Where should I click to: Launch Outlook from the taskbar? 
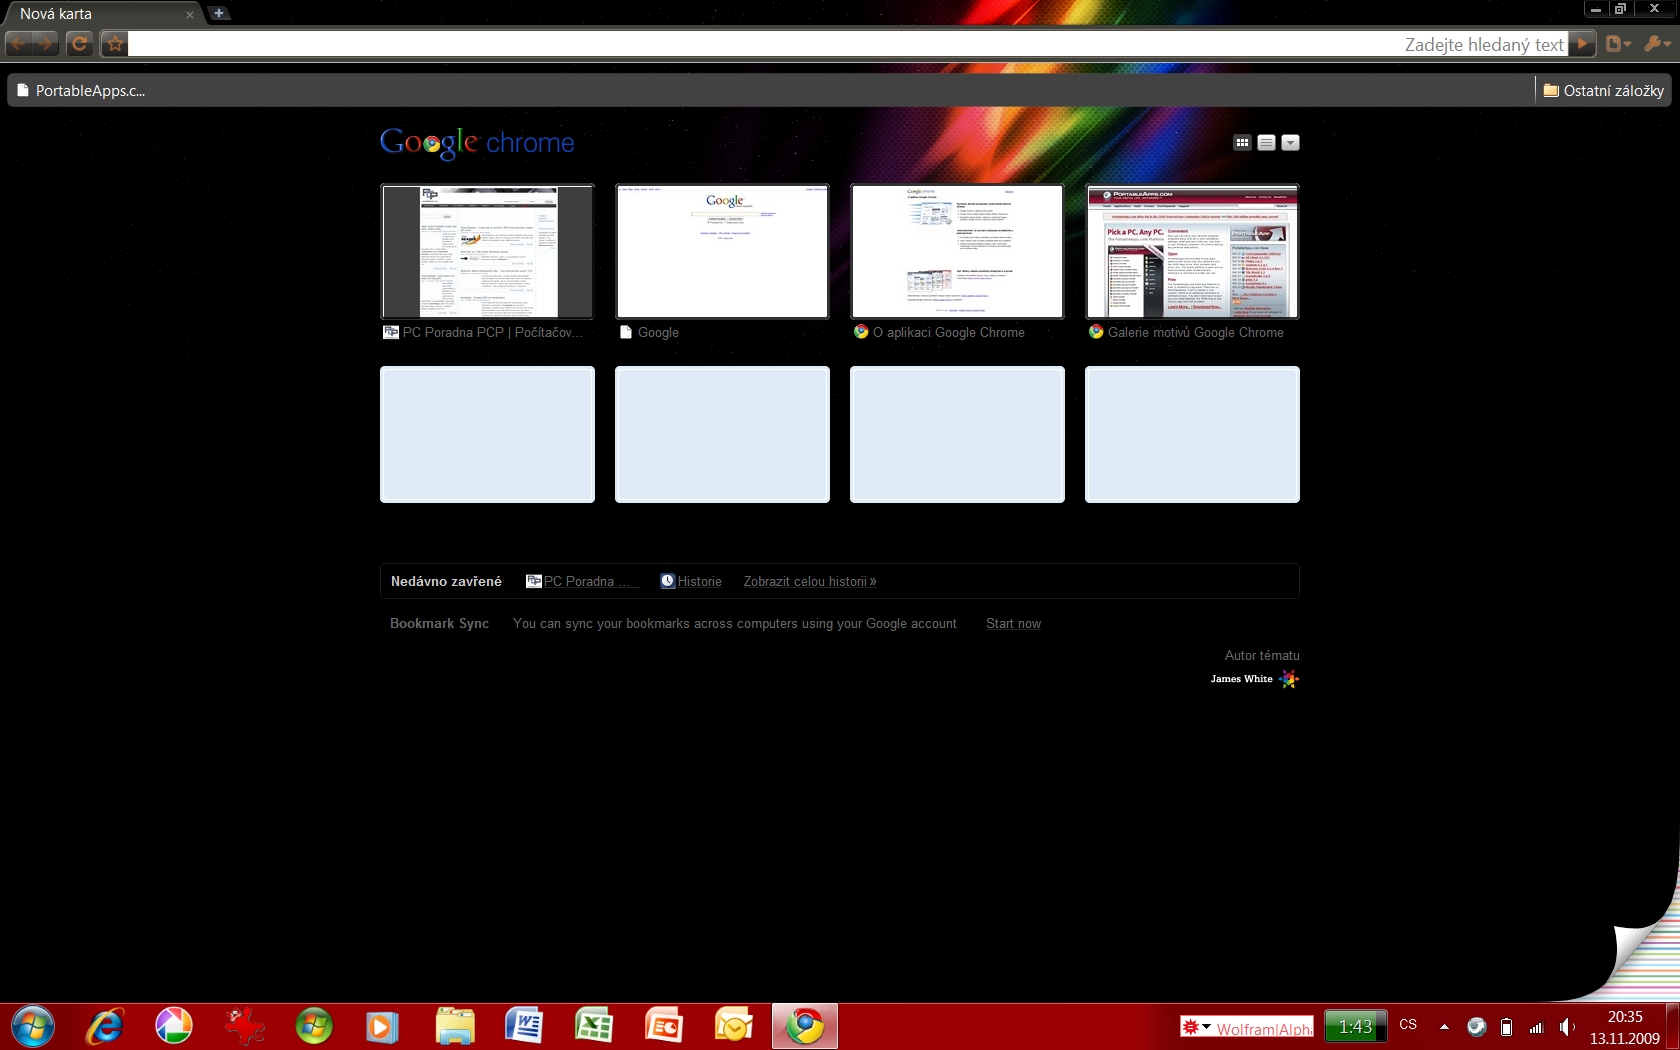click(x=734, y=1026)
